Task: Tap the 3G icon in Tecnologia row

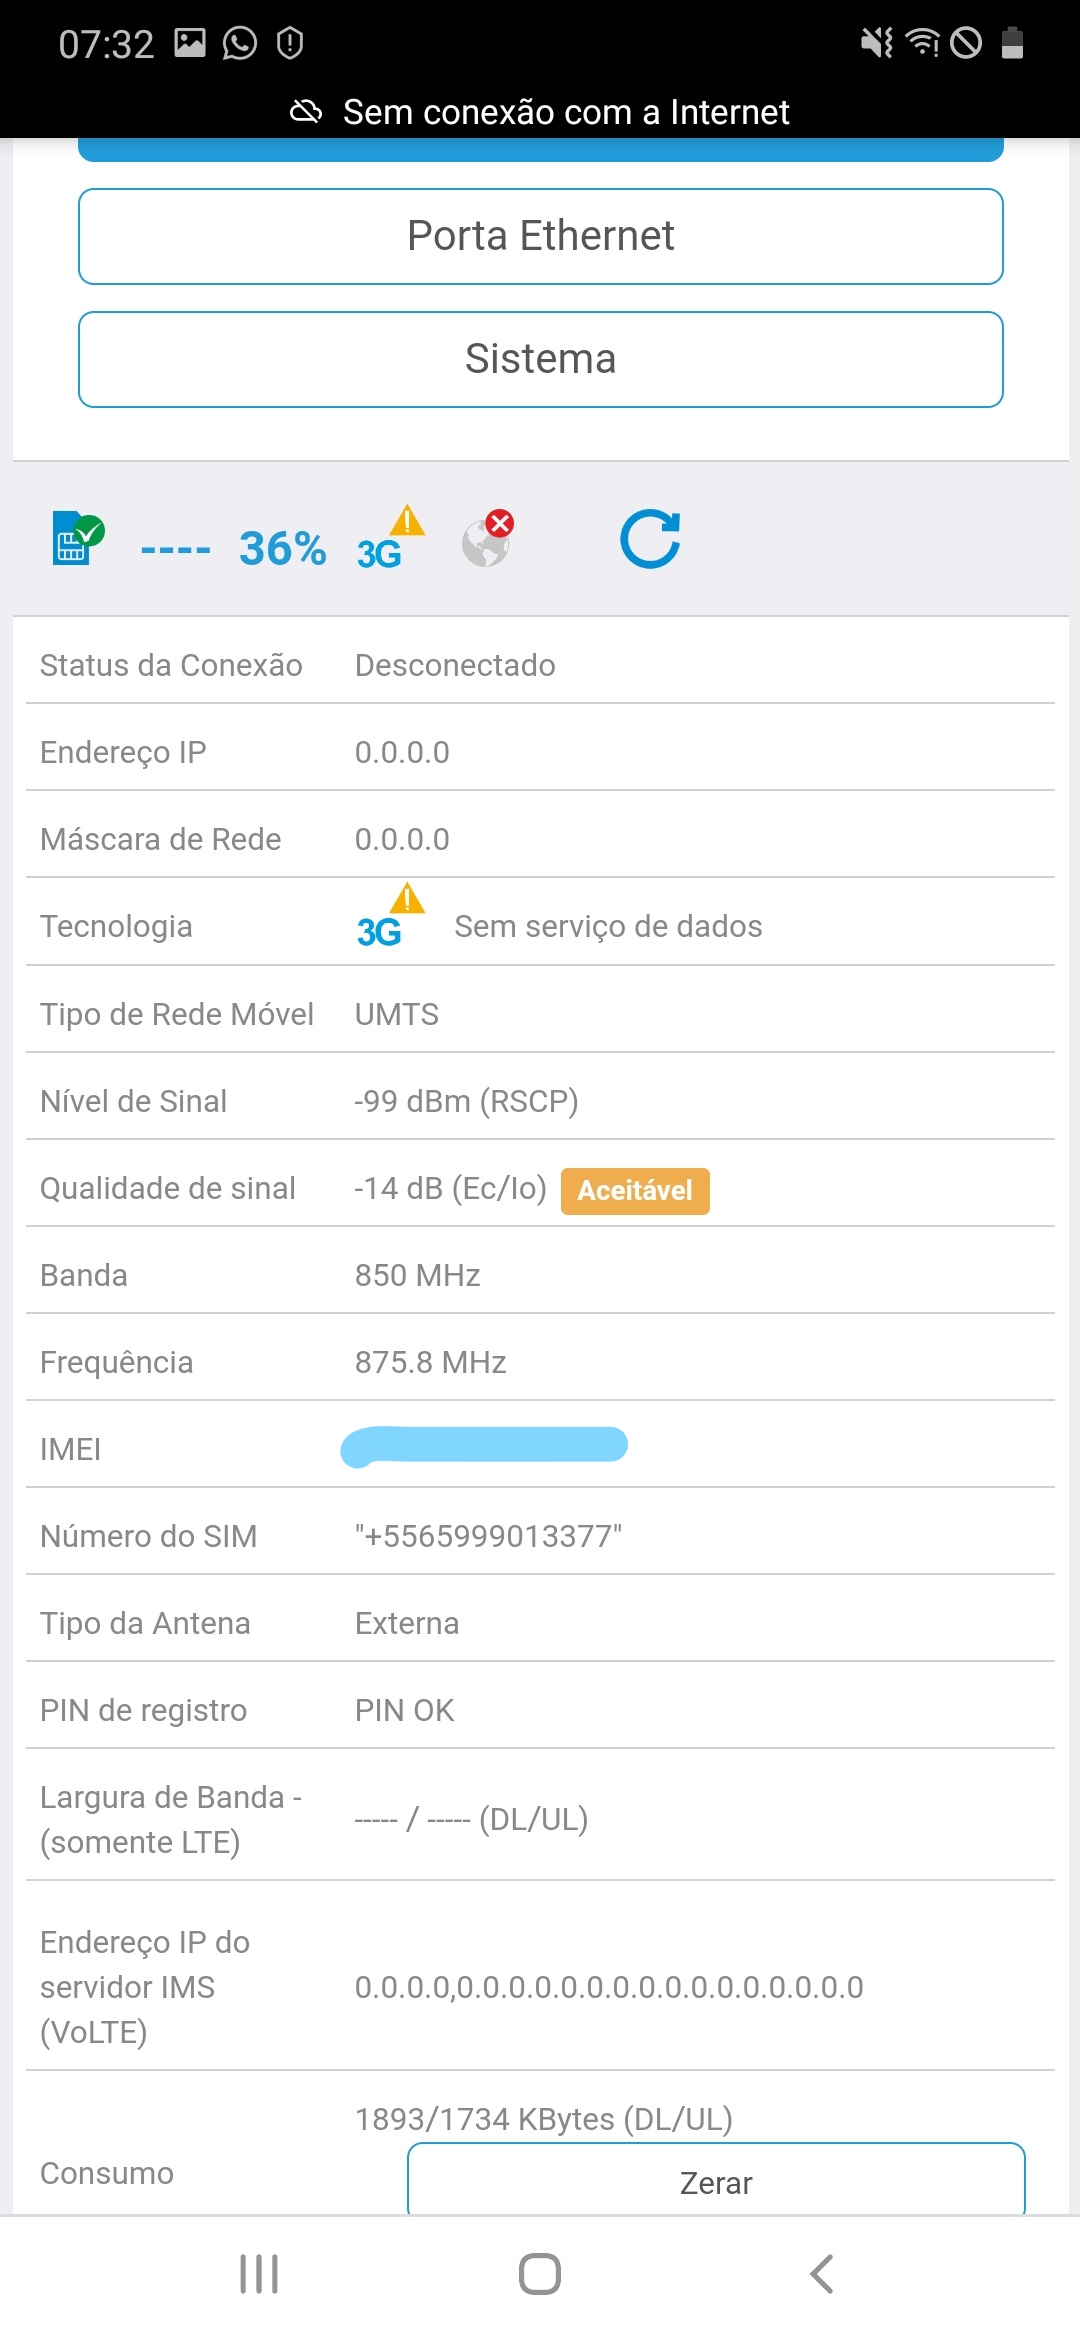Action: click(x=388, y=919)
